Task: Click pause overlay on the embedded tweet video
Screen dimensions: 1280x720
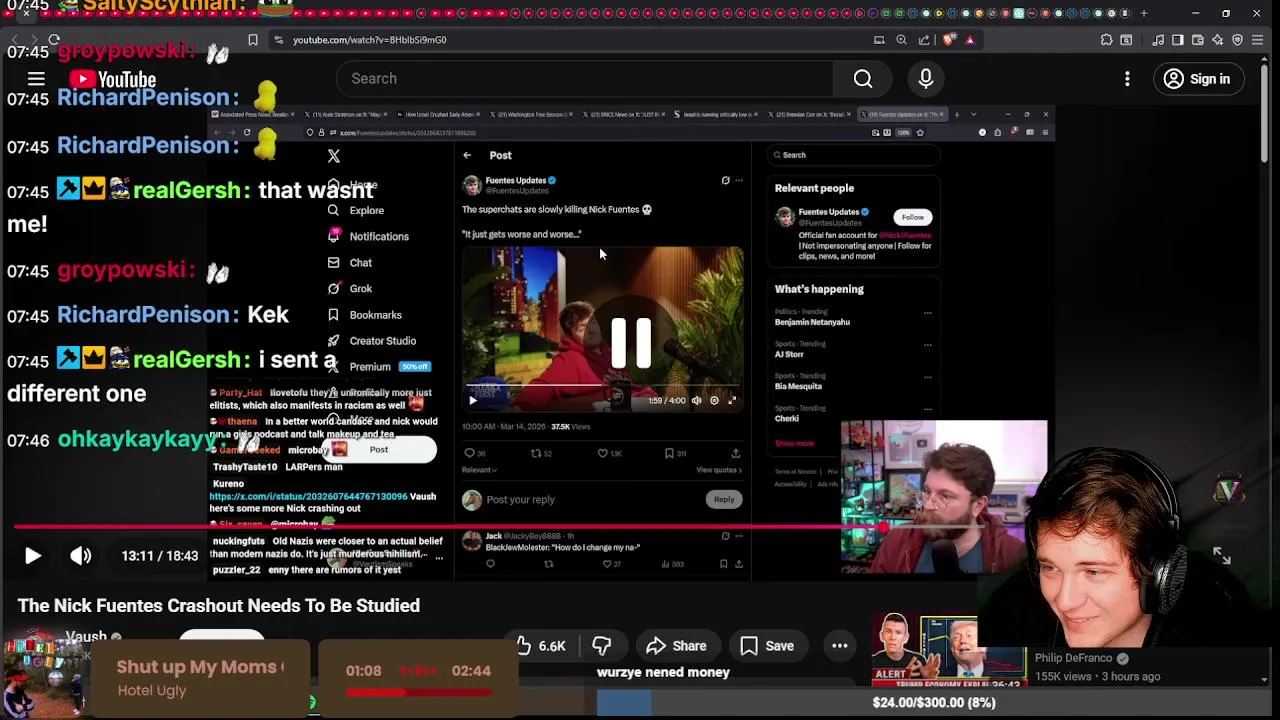Action: [x=631, y=343]
